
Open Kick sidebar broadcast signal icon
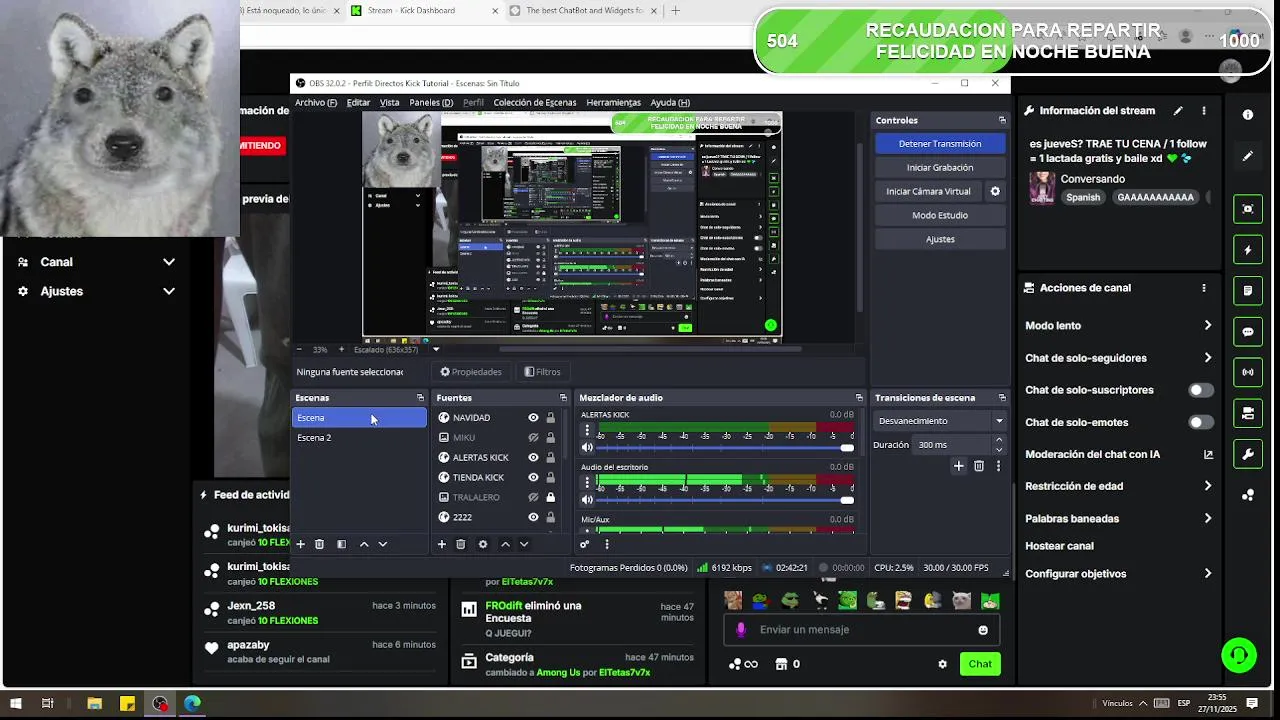(x=1248, y=372)
